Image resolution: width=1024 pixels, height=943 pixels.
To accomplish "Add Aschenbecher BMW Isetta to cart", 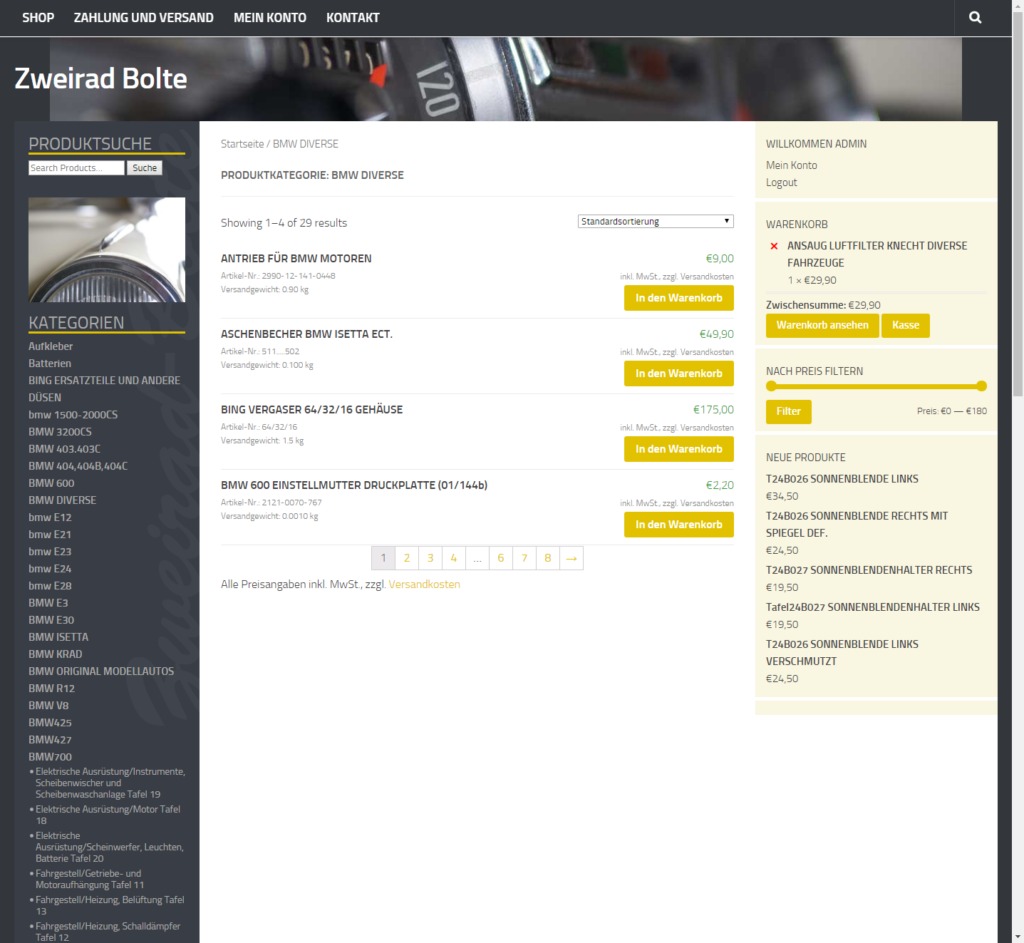I will 679,374.
